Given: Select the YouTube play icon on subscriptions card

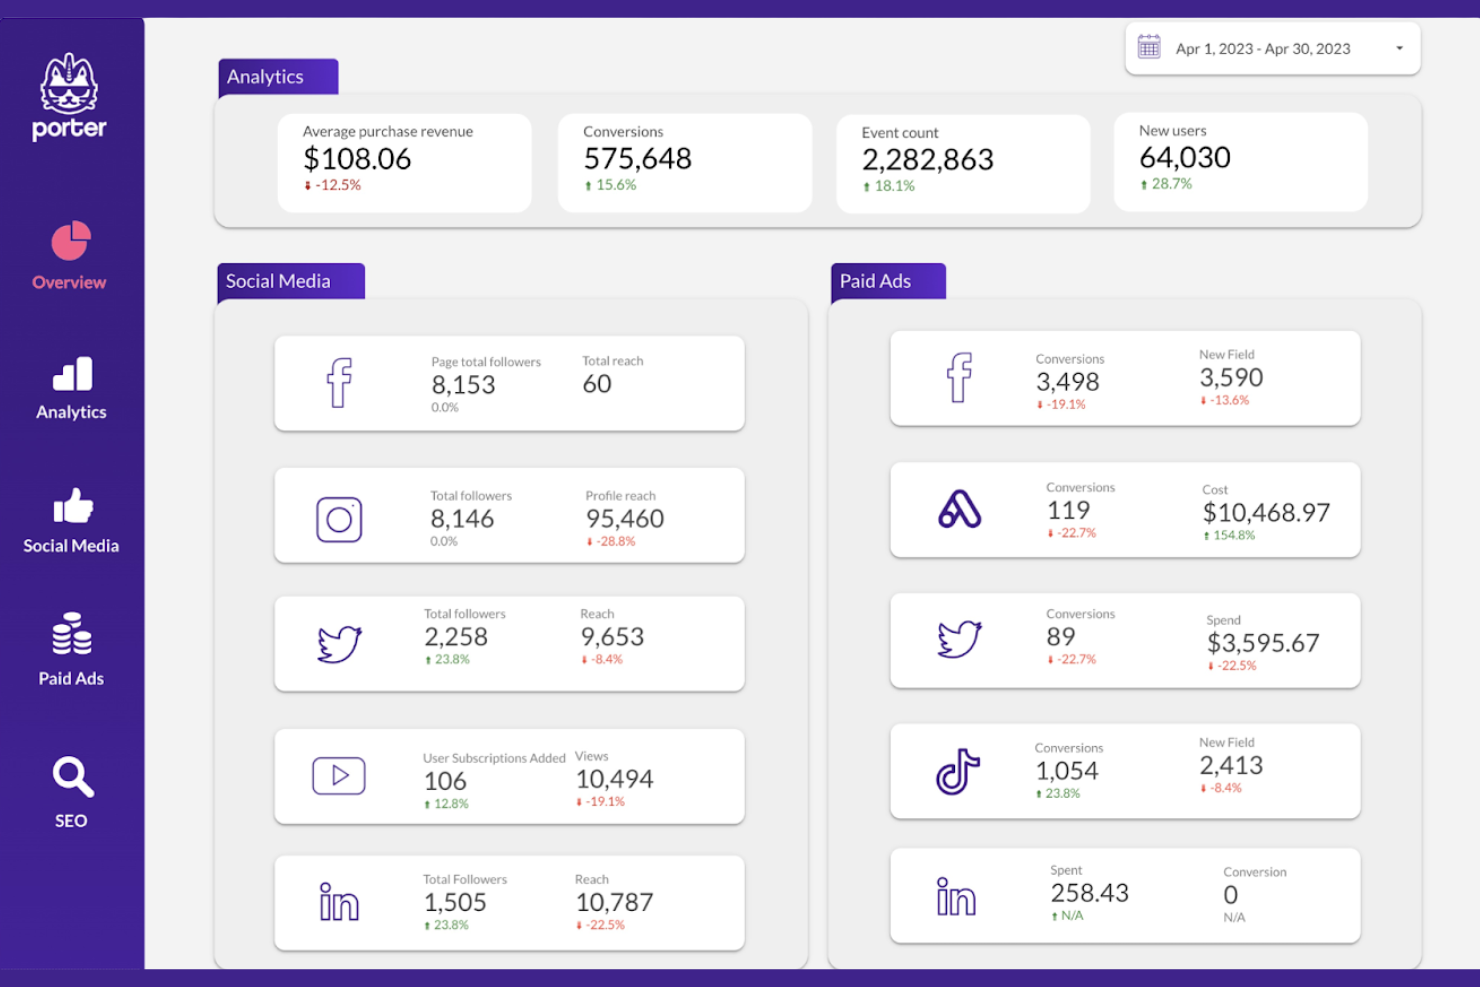Looking at the screenshot, I should coord(339,776).
